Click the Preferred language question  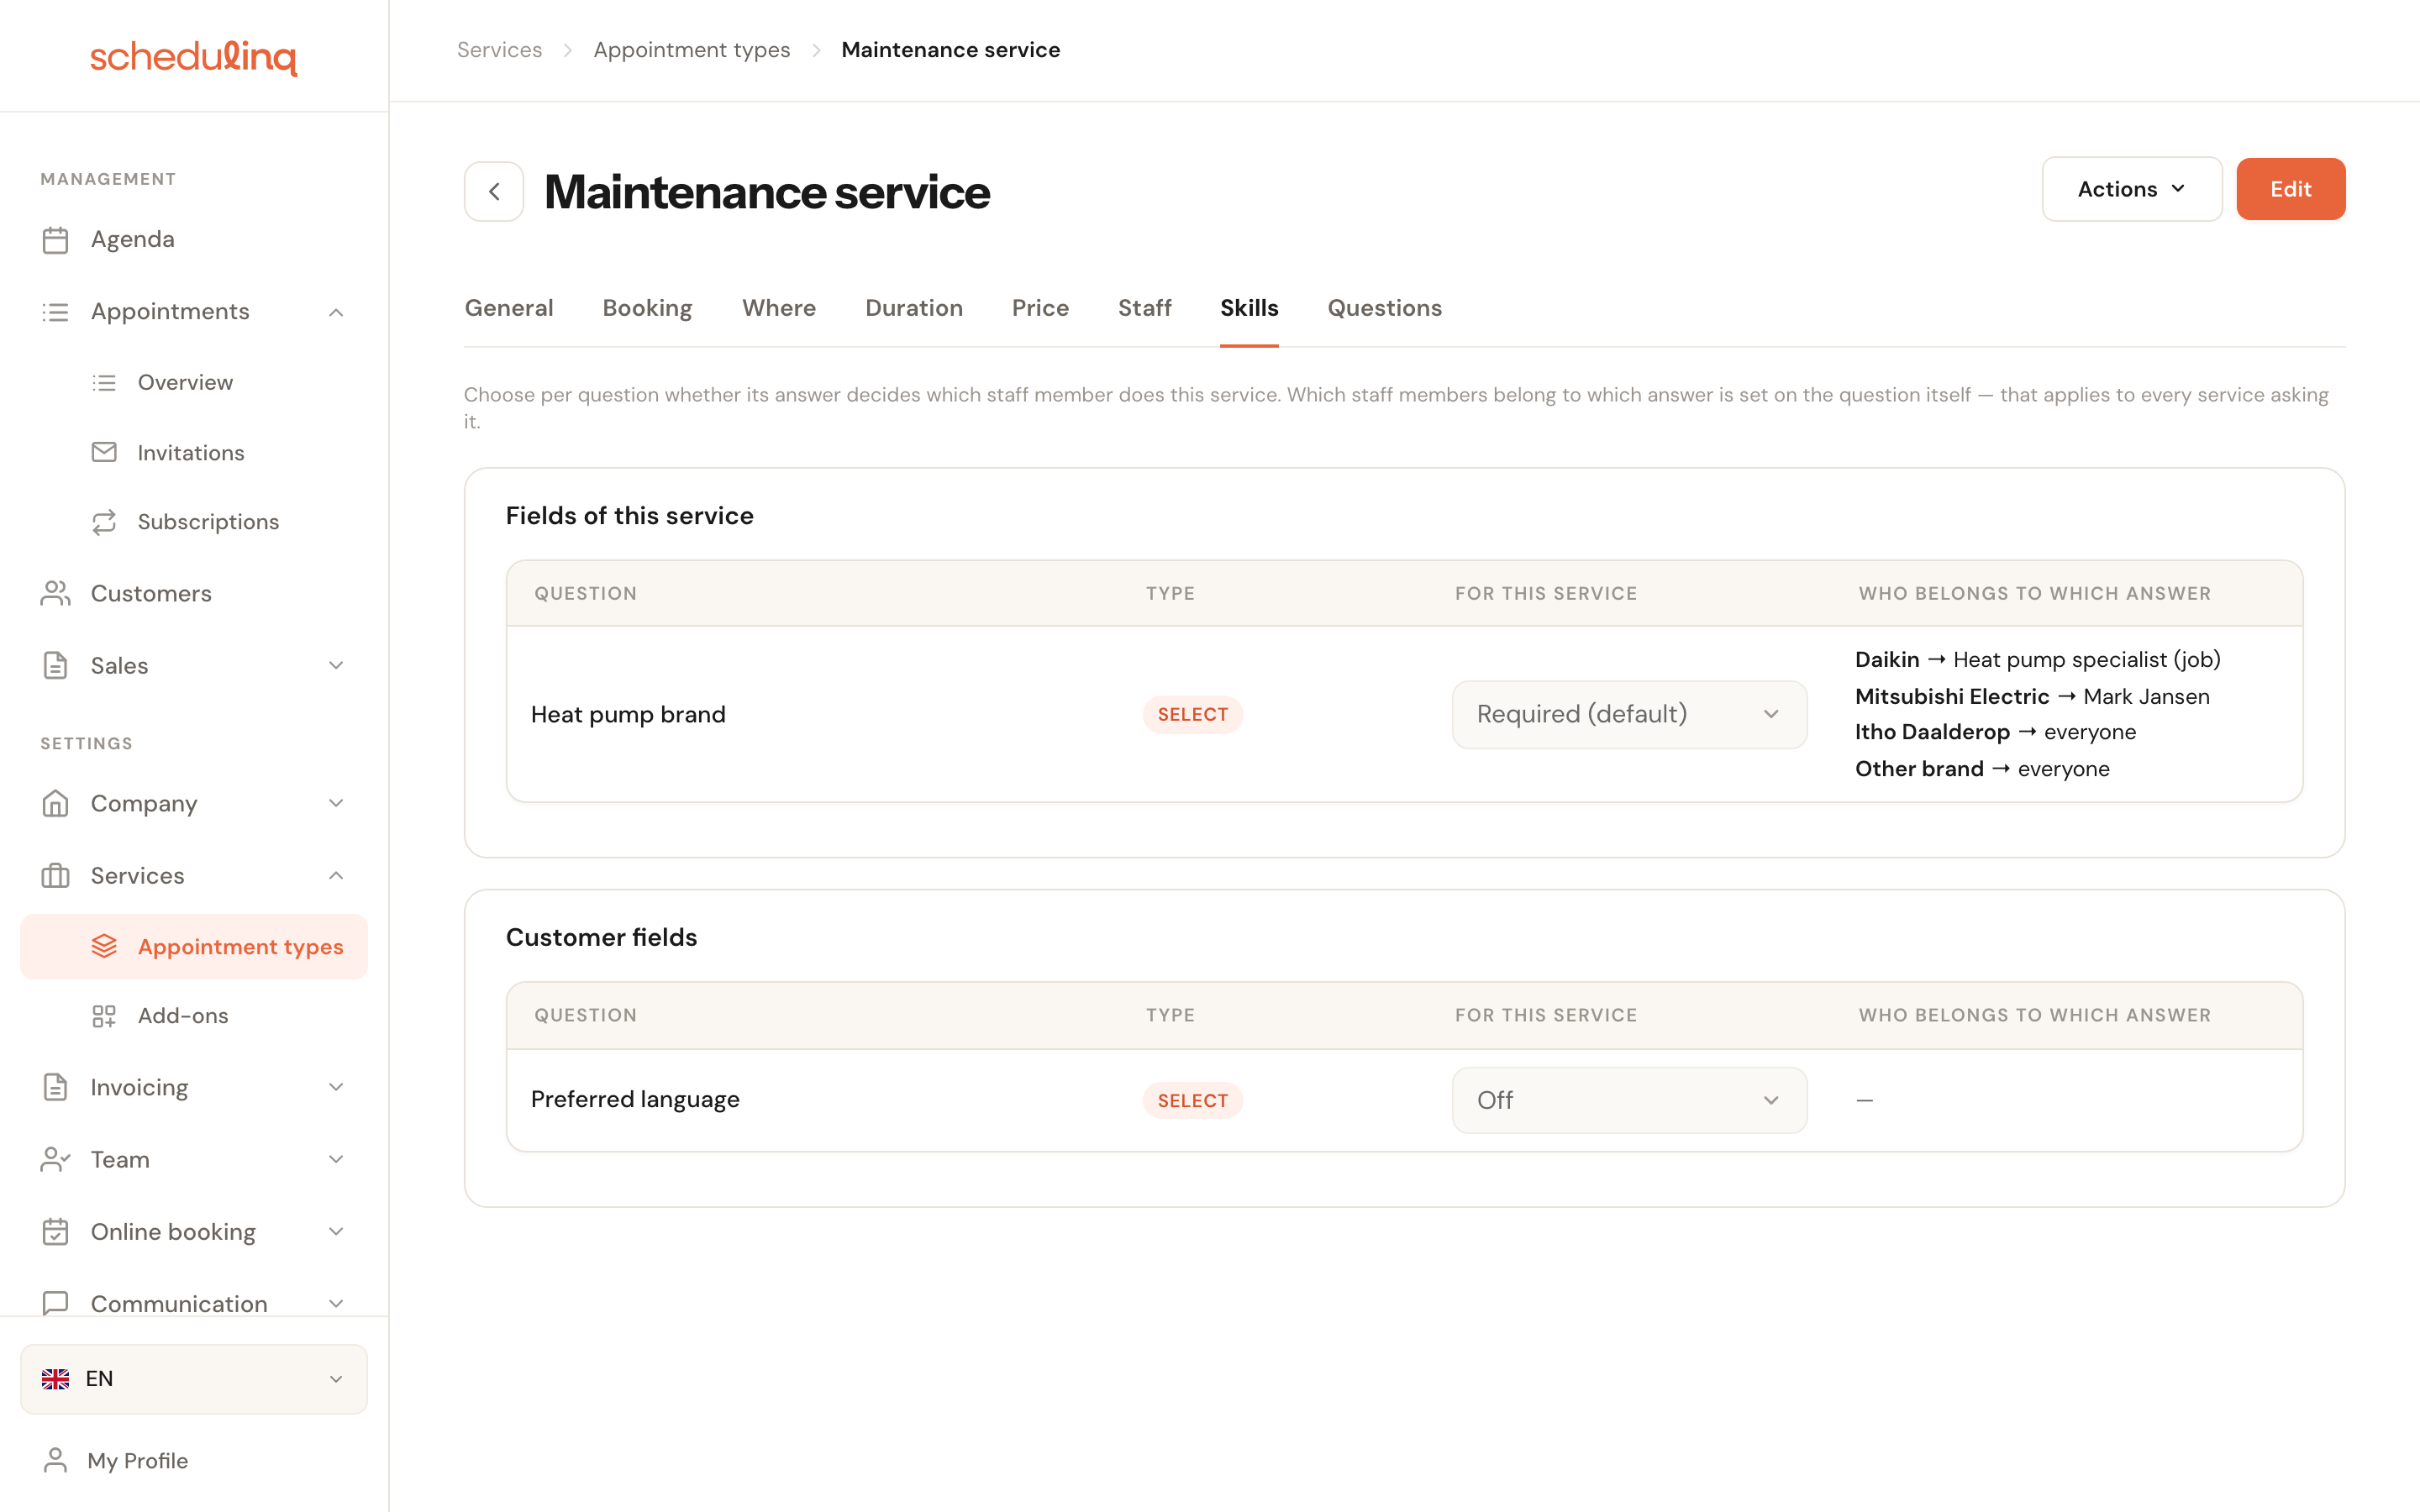635,1099
